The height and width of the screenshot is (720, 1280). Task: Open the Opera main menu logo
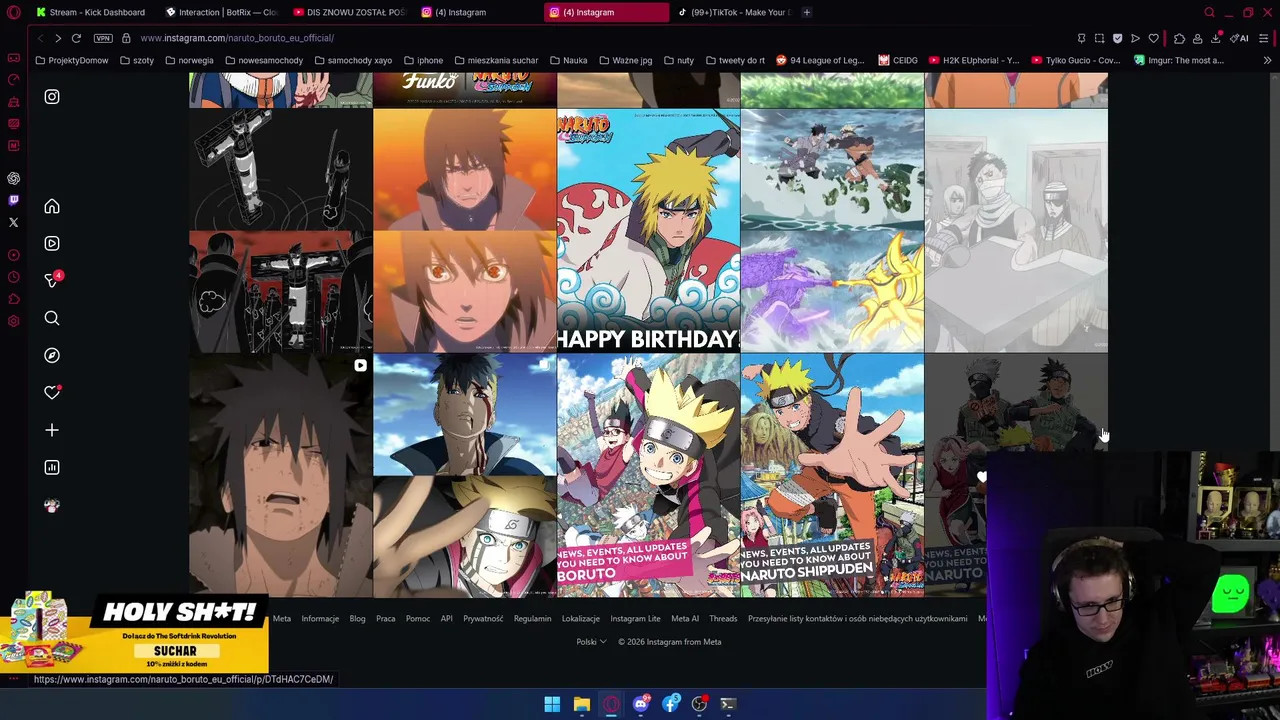point(14,12)
